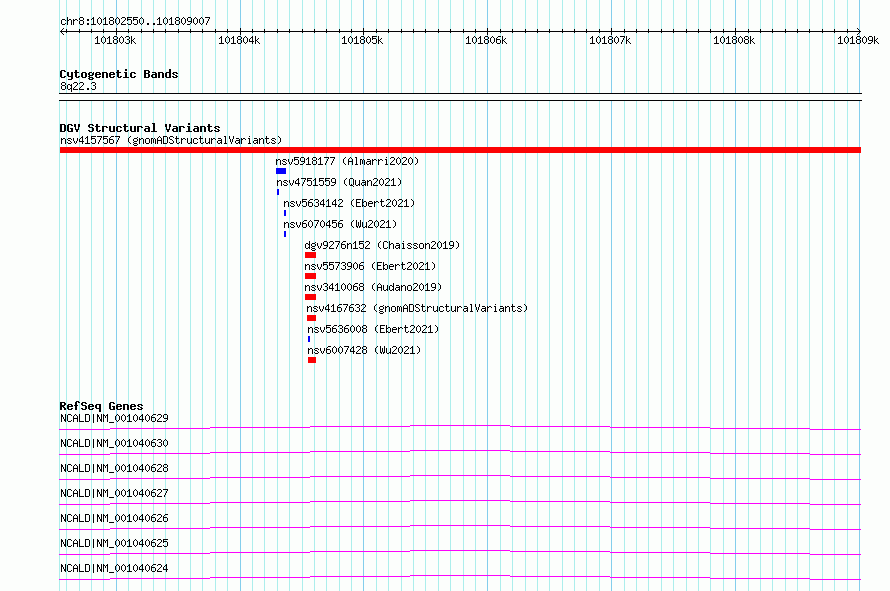Open the nsv4751559 (Quan2021) label
Image resolution: width=890 pixels, height=591 pixels.
point(339,182)
